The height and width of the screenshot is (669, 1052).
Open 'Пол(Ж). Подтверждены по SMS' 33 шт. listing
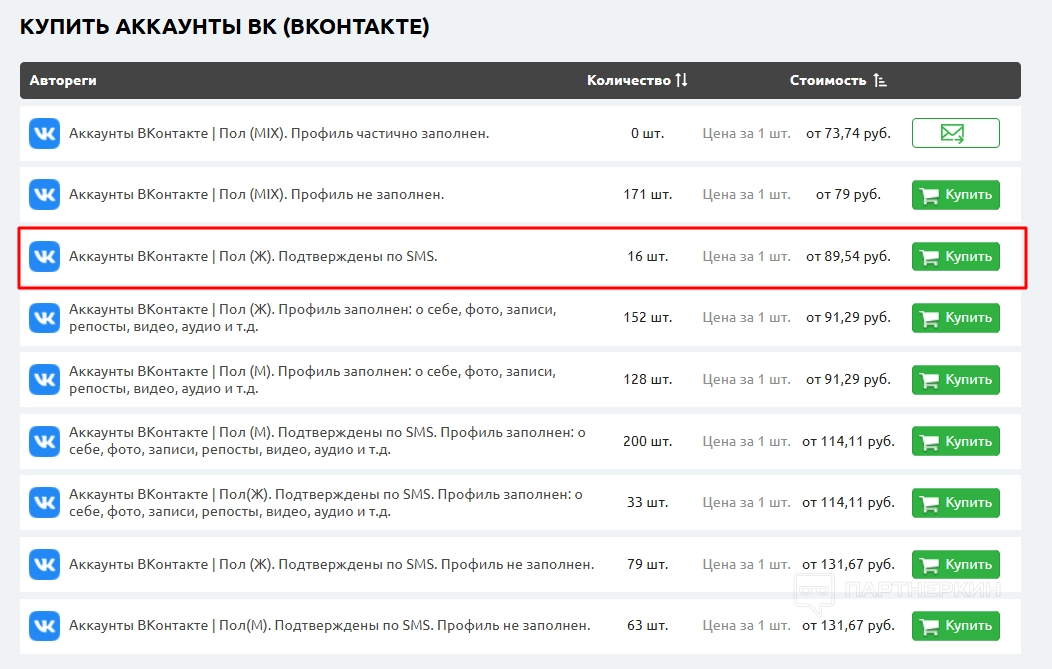[325, 503]
